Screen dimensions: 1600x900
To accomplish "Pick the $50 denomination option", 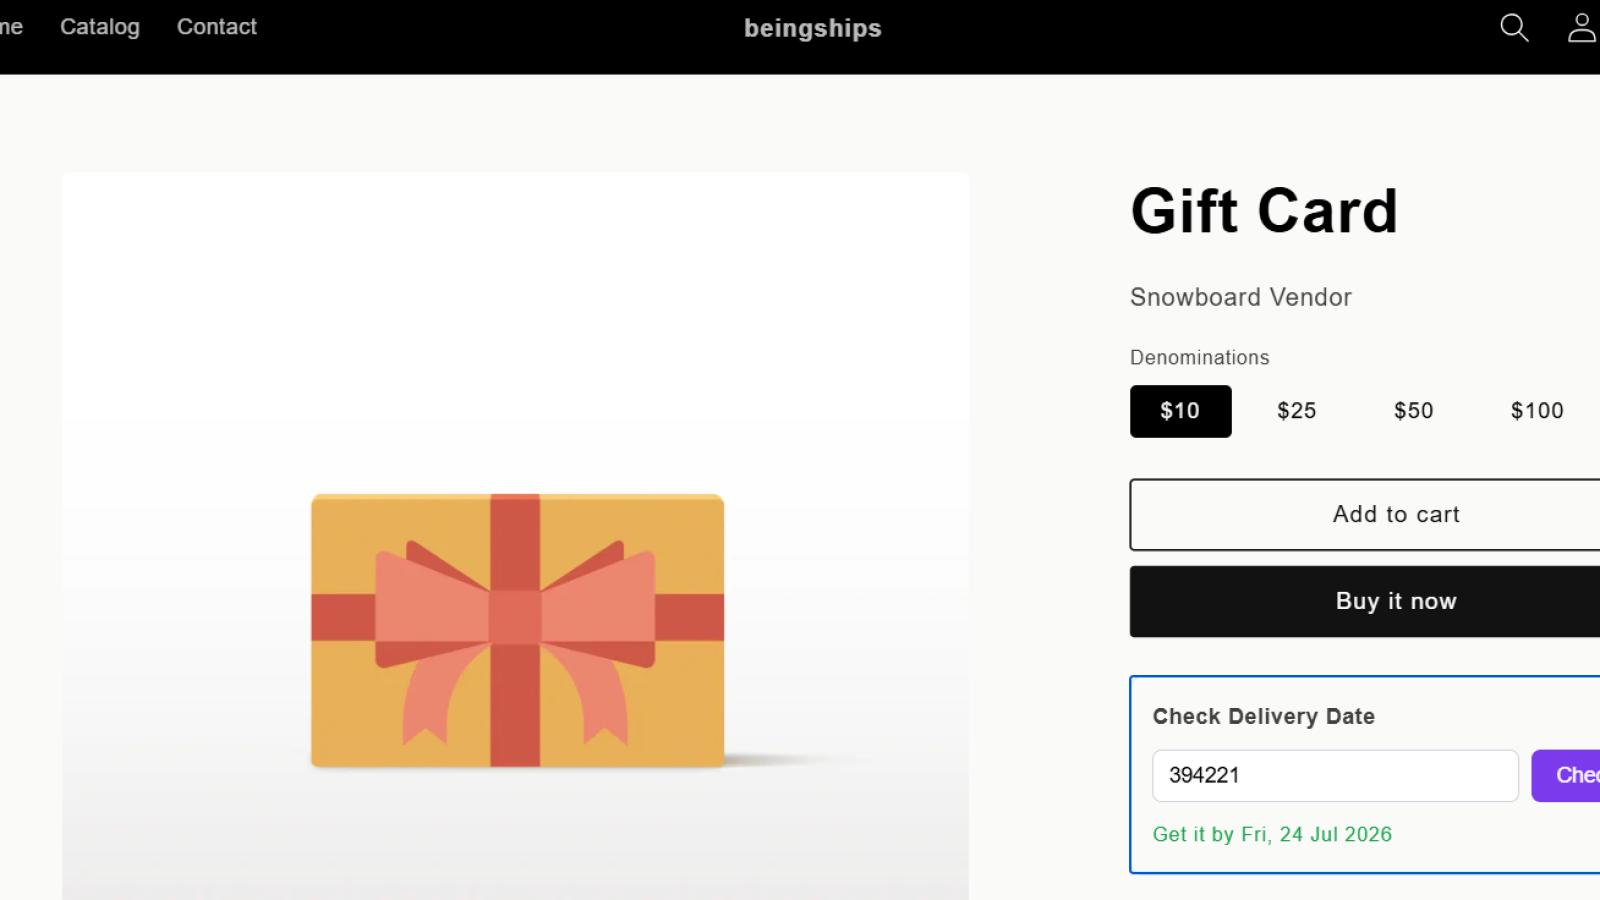I will [1413, 411].
